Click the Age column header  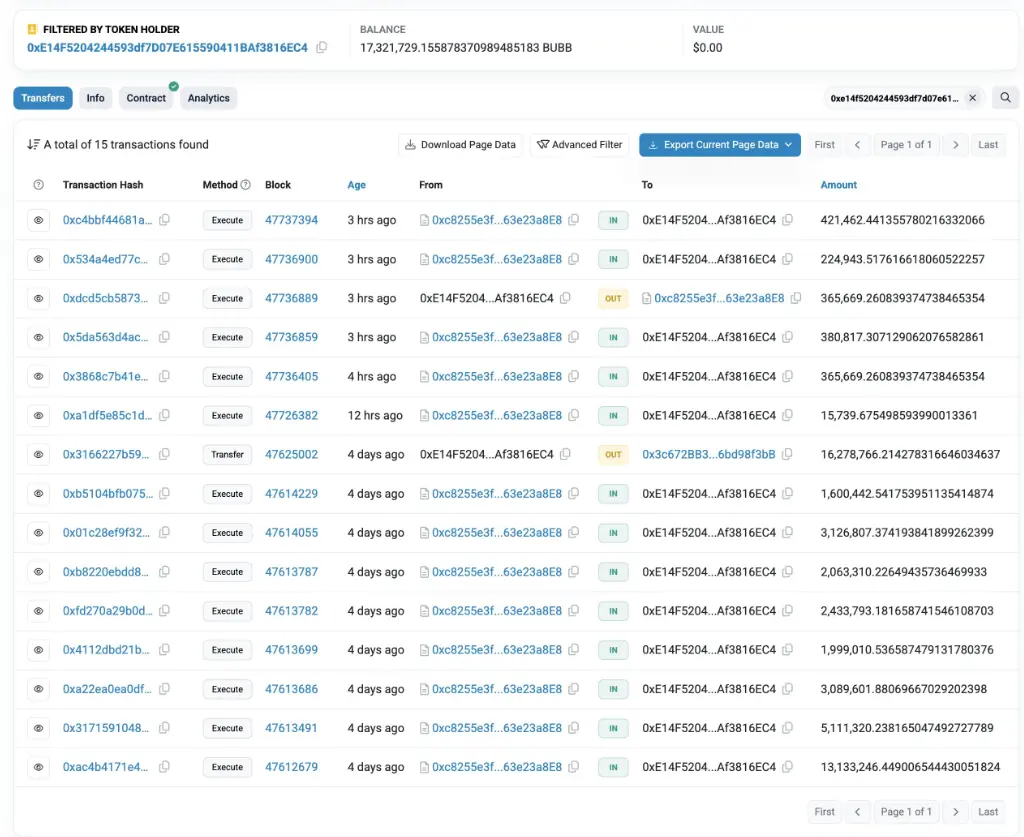(357, 185)
